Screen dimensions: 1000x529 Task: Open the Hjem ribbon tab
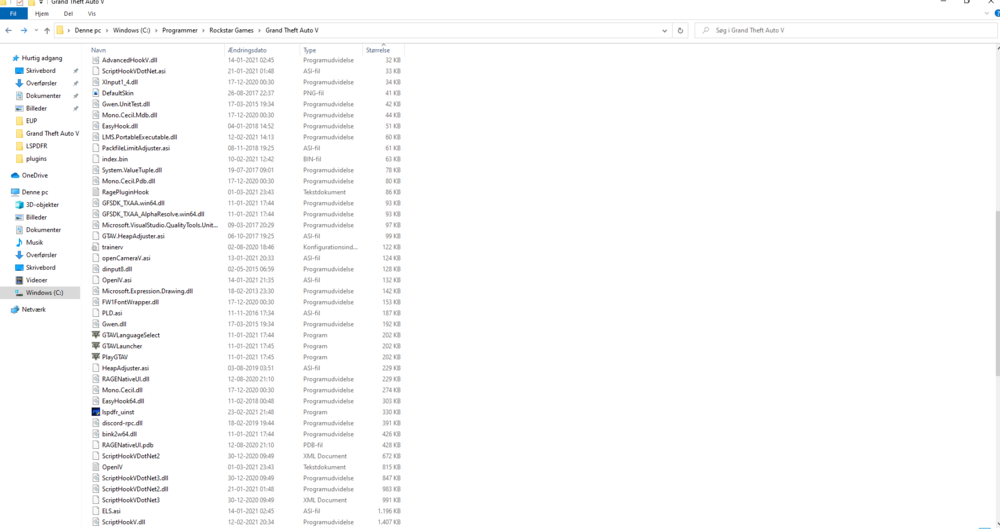click(x=41, y=13)
